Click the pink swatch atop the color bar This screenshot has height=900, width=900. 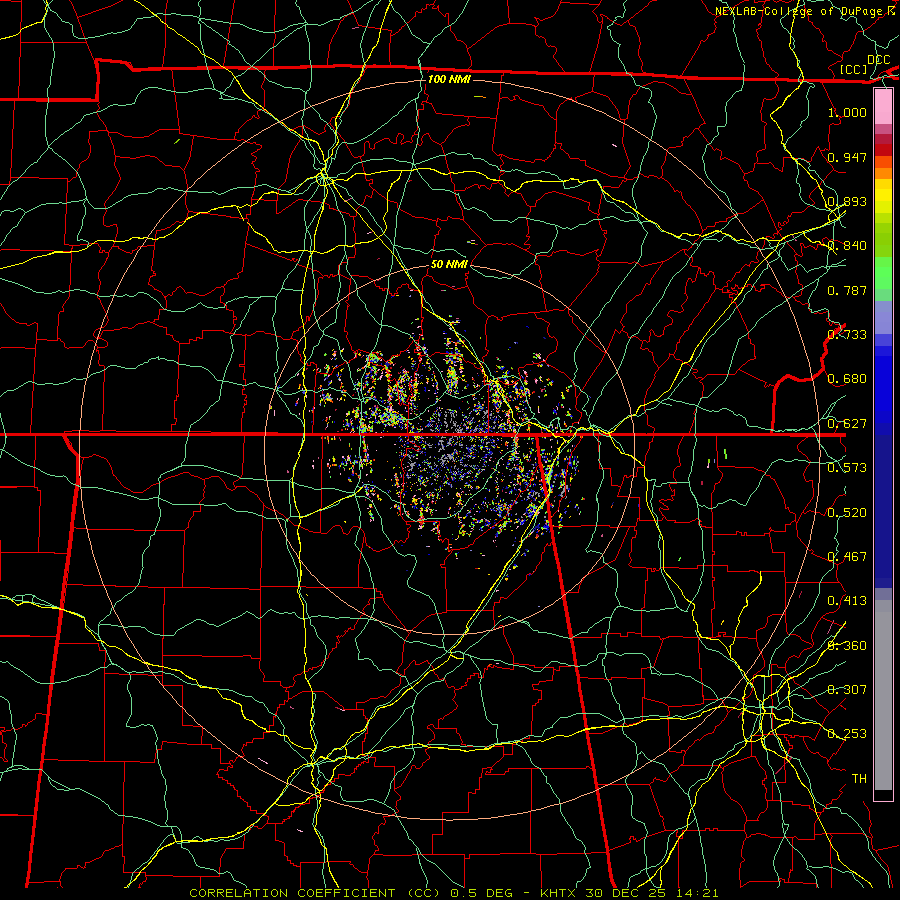[x=883, y=107]
